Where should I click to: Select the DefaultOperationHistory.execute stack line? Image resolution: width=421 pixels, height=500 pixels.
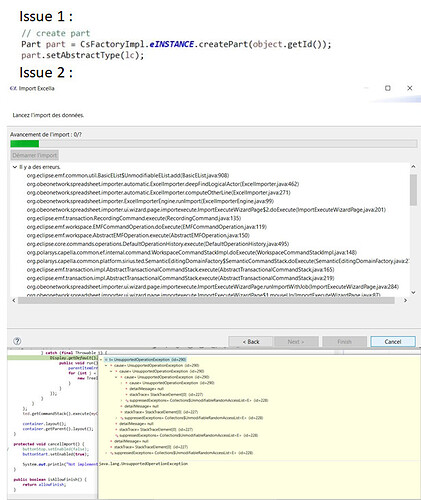tap(158, 244)
